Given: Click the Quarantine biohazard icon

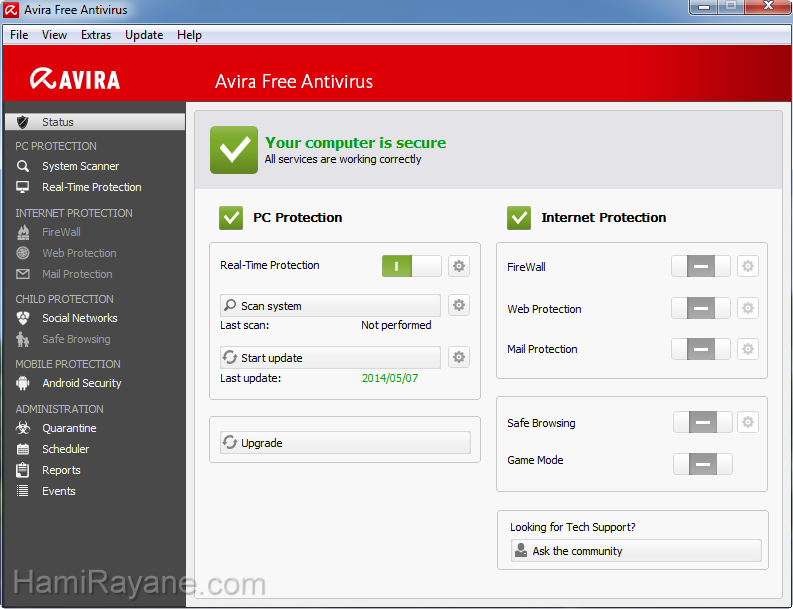Looking at the screenshot, I should click(23, 428).
